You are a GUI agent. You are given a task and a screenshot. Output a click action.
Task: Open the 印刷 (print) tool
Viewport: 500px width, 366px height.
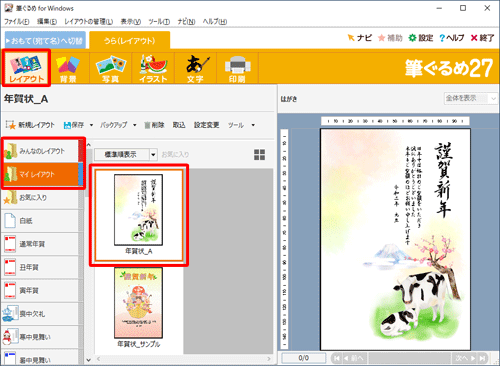point(237,68)
